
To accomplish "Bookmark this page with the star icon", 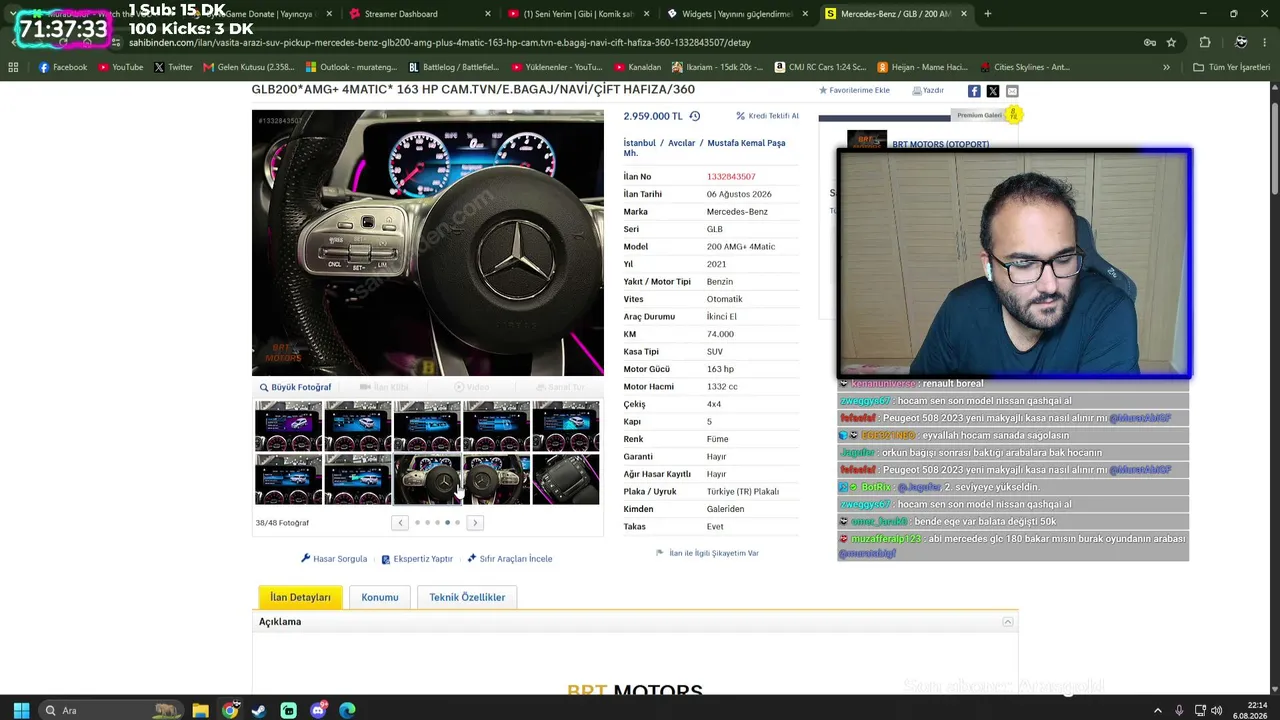I will pos(1171,42).
